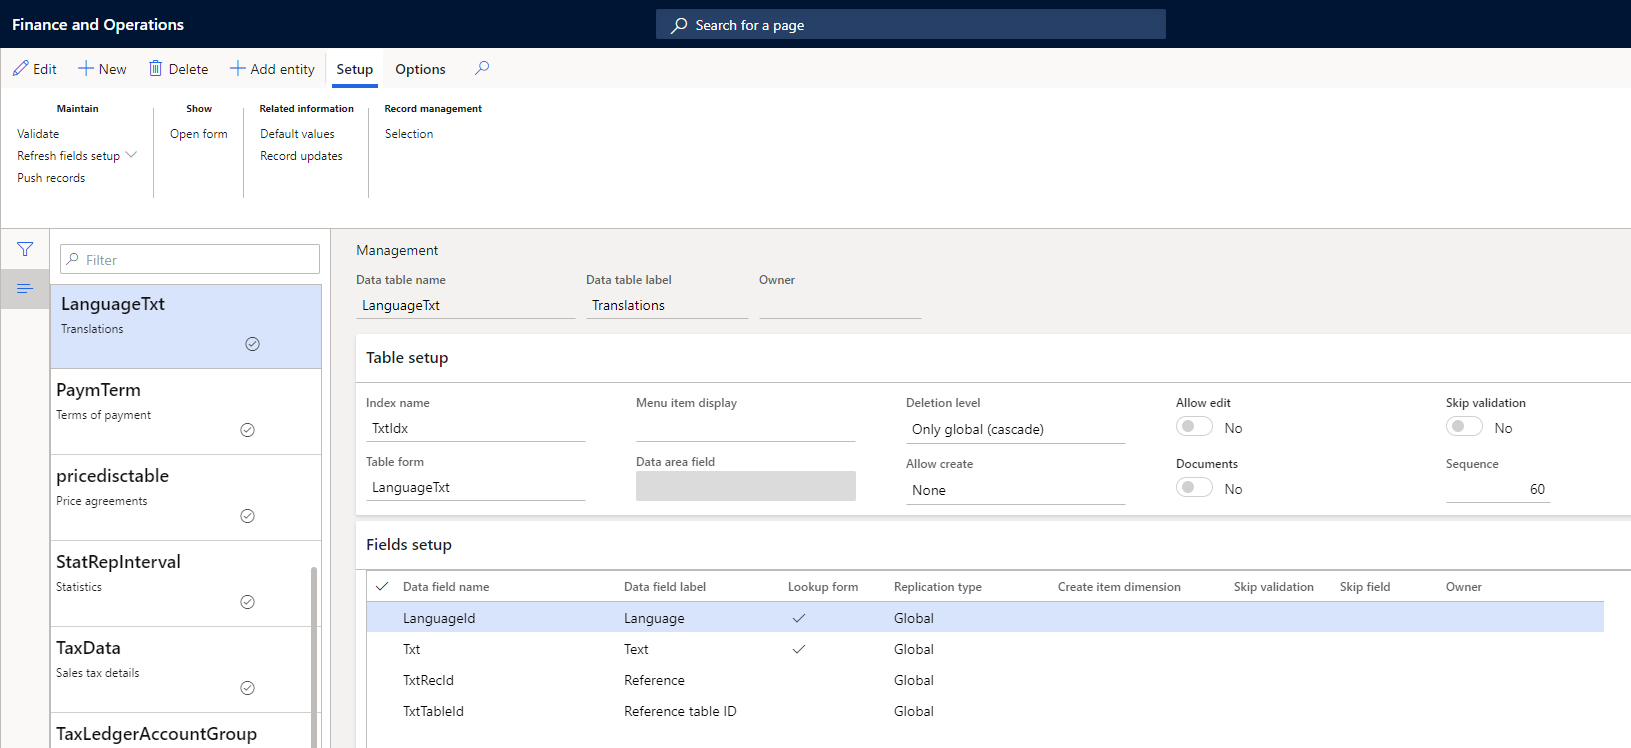This screenshot has height=748, width=1631.
Task: Click the Fields setup select-all checkmark
Action: pos(382,587)
